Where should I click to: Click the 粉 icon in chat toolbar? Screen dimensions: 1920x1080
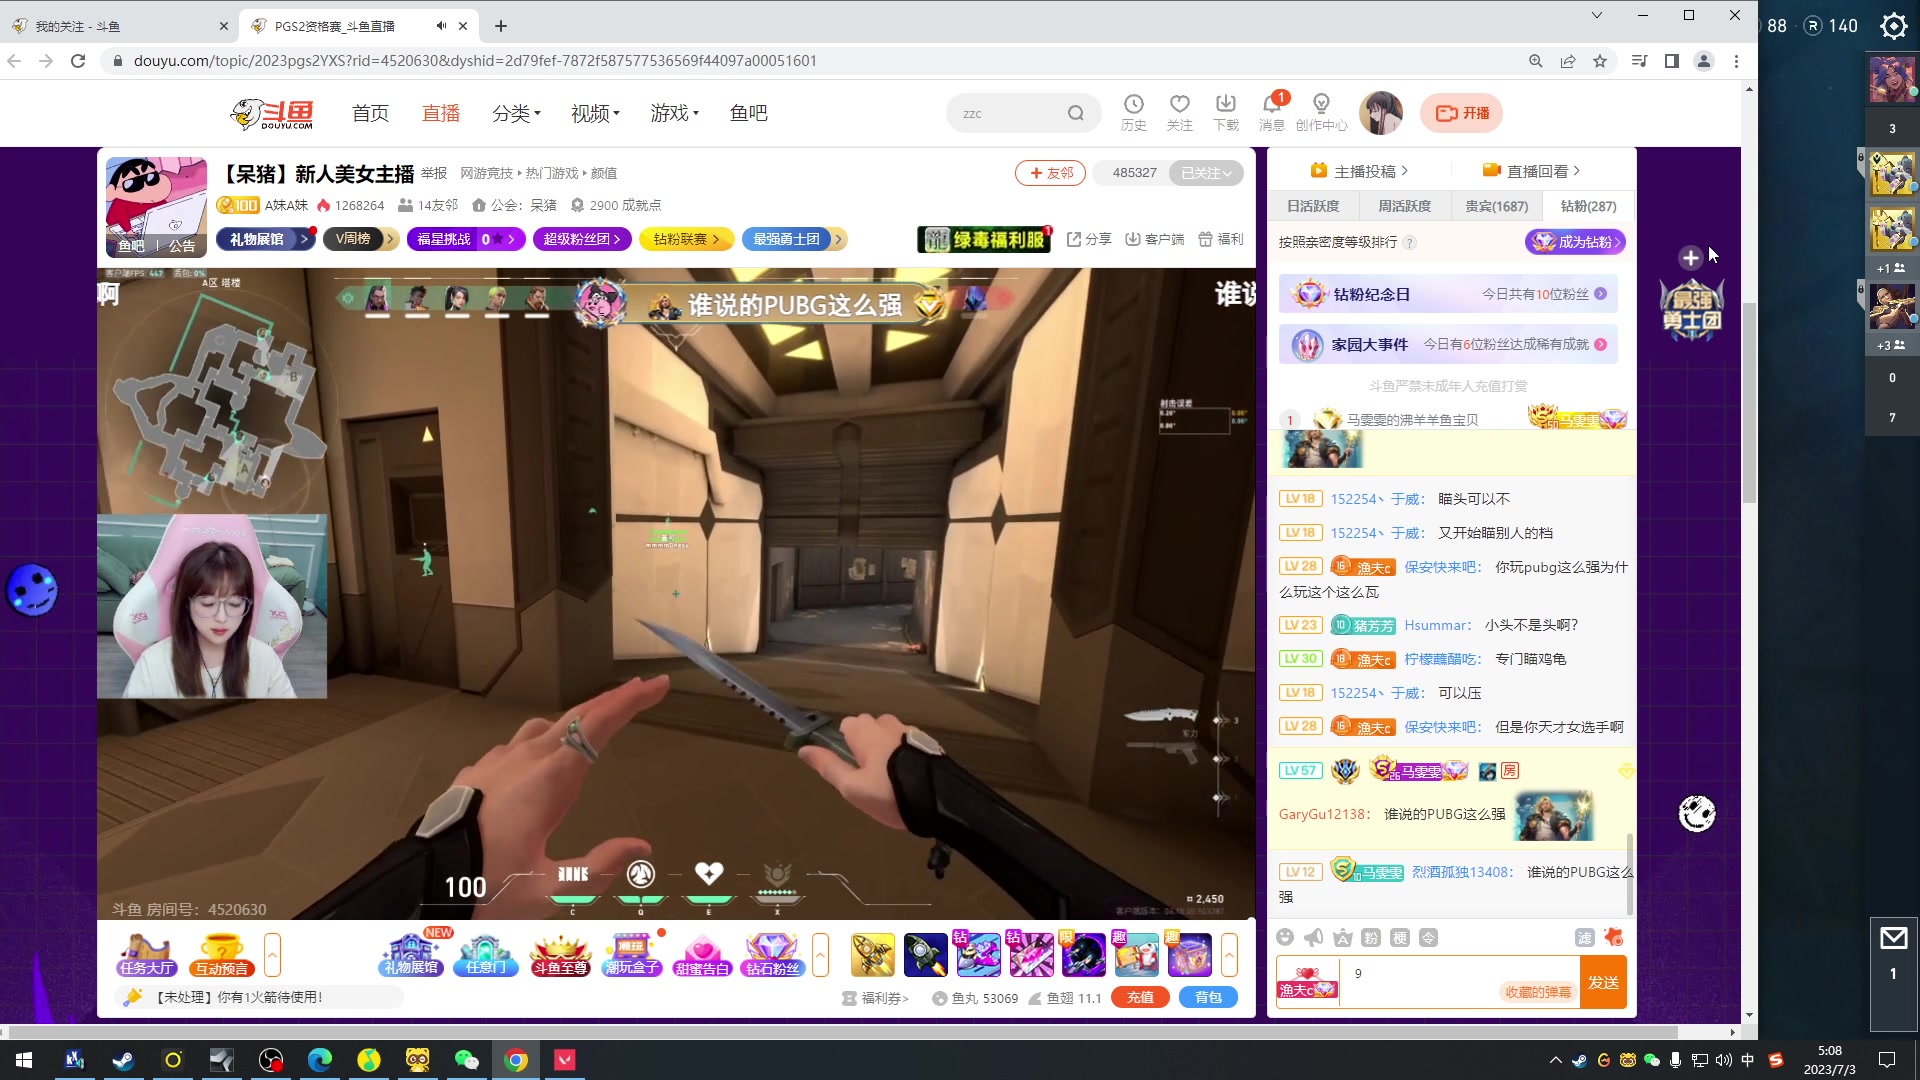click(x=1371, y=937)
